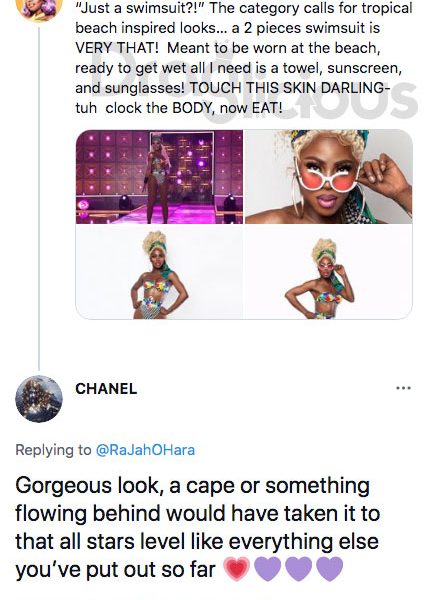This screenshot has width=427, height=600.
Task: Click the 'Just a swimsuit?!' tweet text
Action: 140,8
